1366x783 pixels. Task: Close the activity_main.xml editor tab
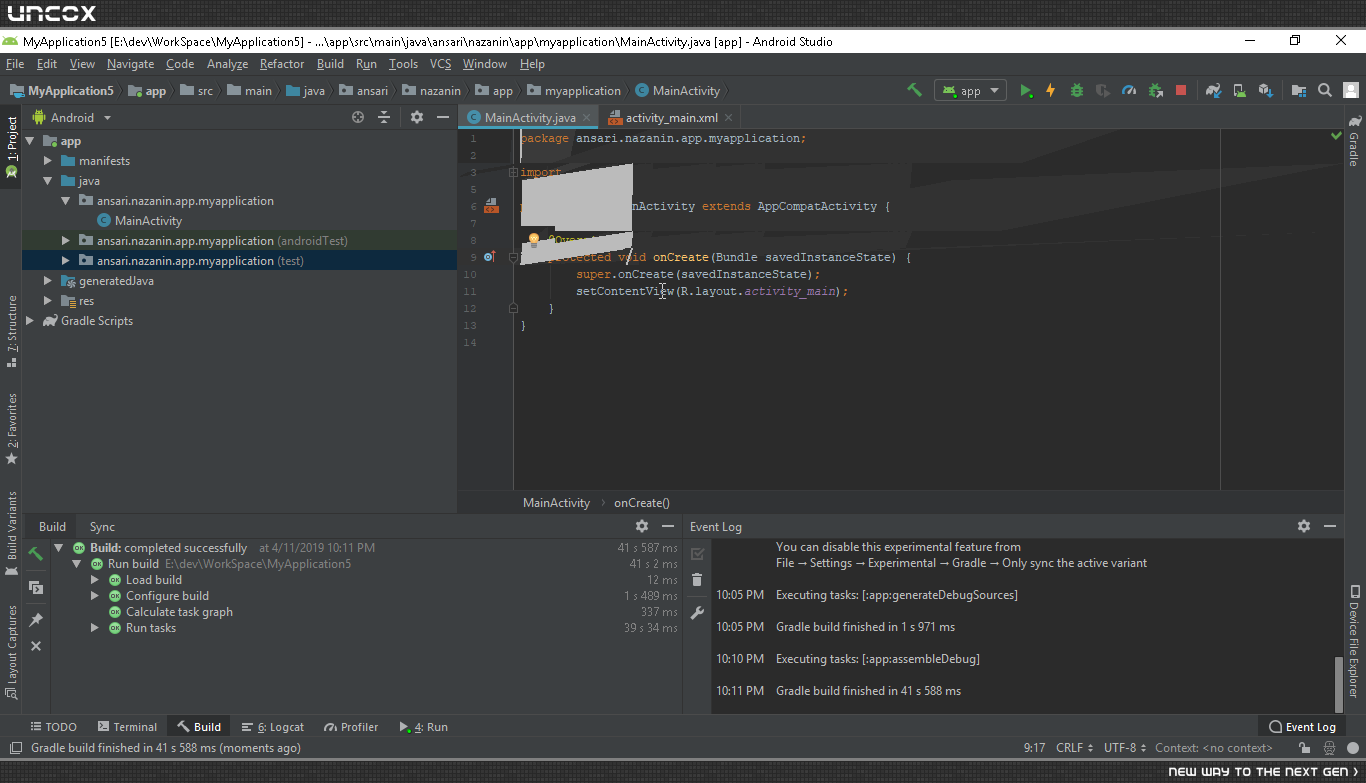pos(729,118)
